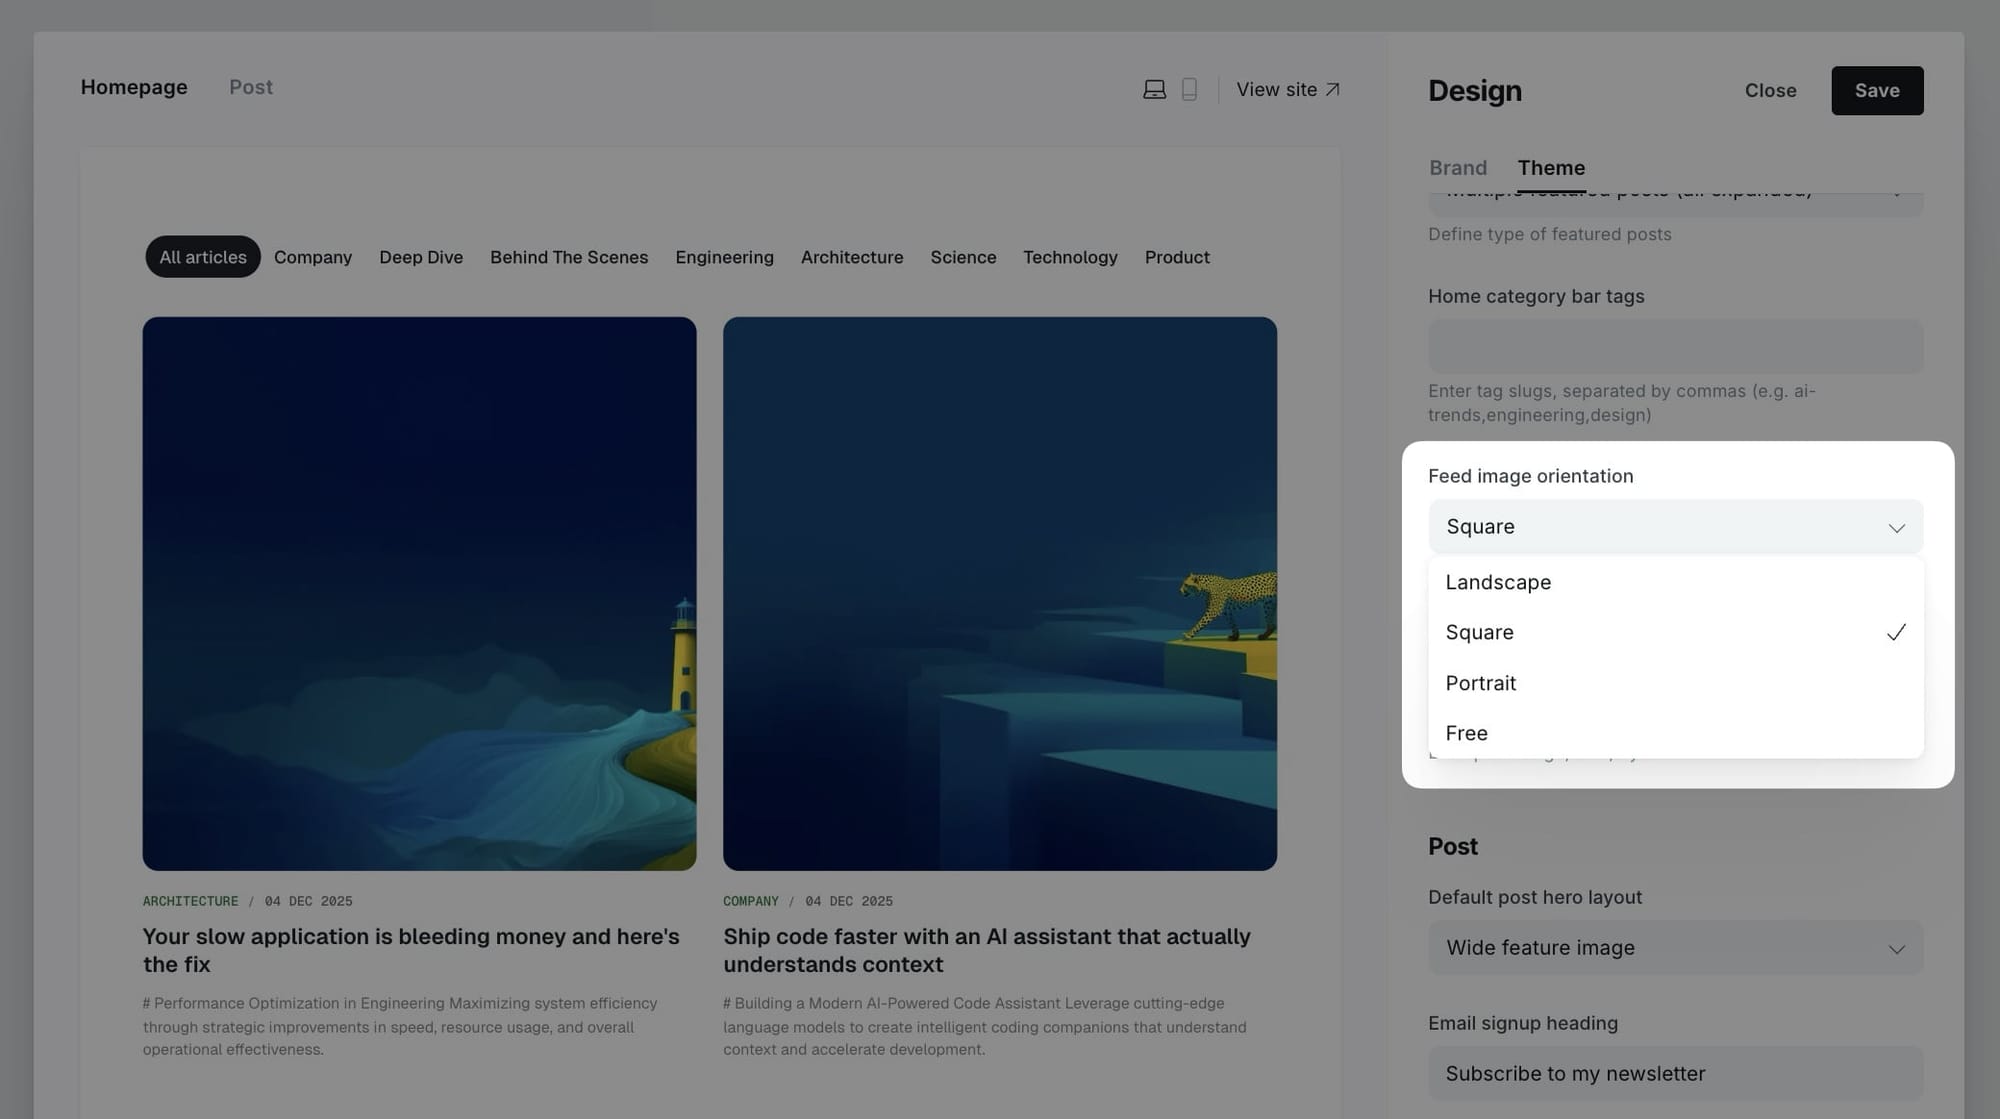This screenshot has height=1119, width=2000.
Task: Switch to desktop preview mode
Action: [x=1154, y=88]
